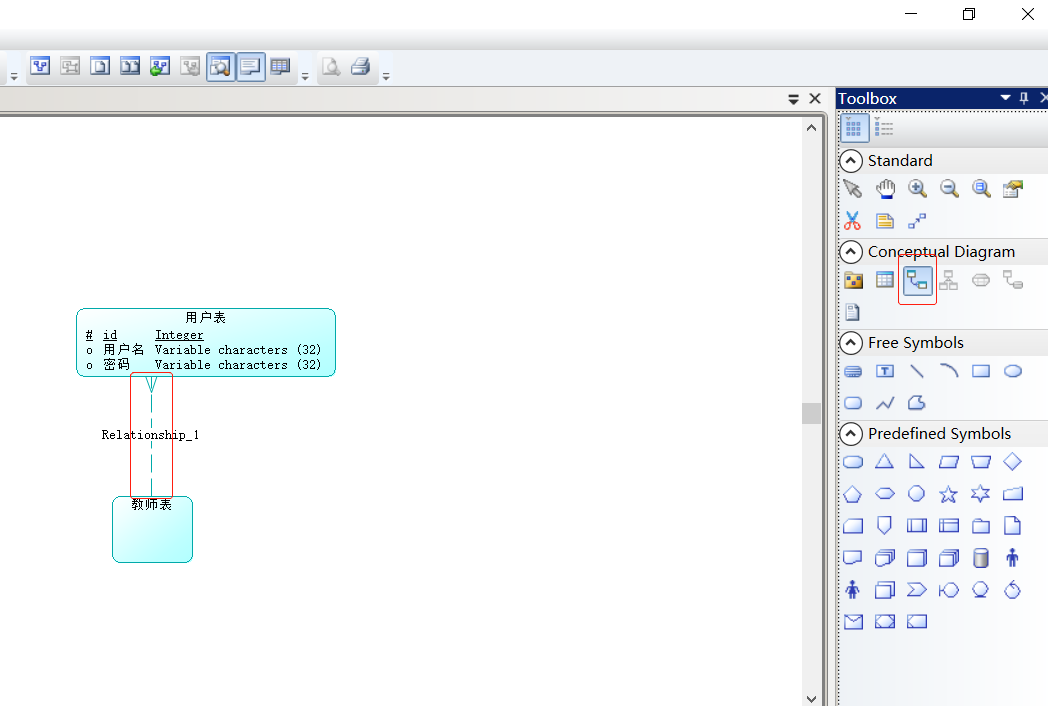
Task: Click the scroll down arrow of canvas
Action: click(811, 699)
